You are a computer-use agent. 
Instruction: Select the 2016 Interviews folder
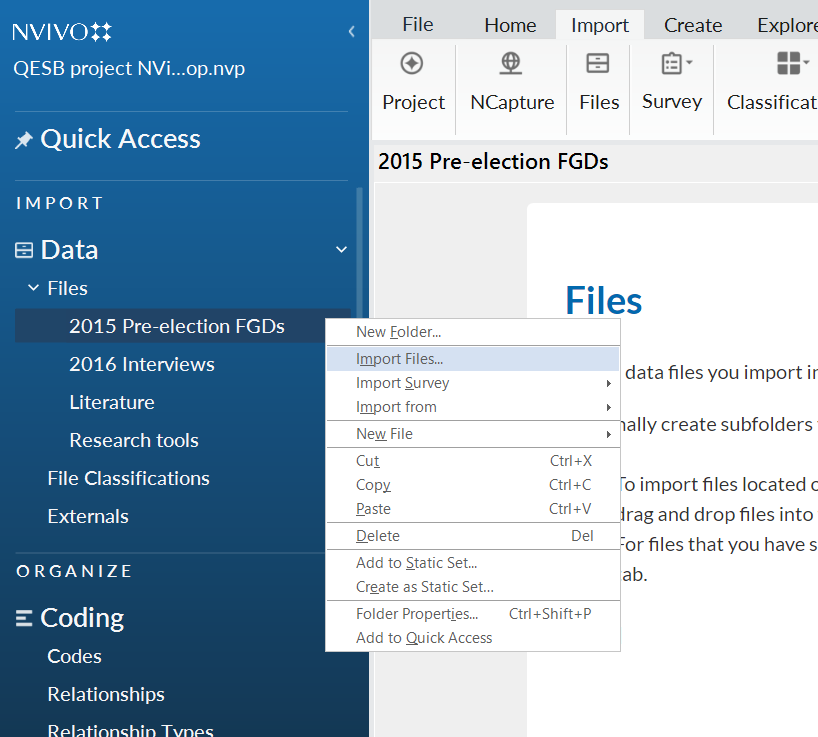tap(141, 364)
